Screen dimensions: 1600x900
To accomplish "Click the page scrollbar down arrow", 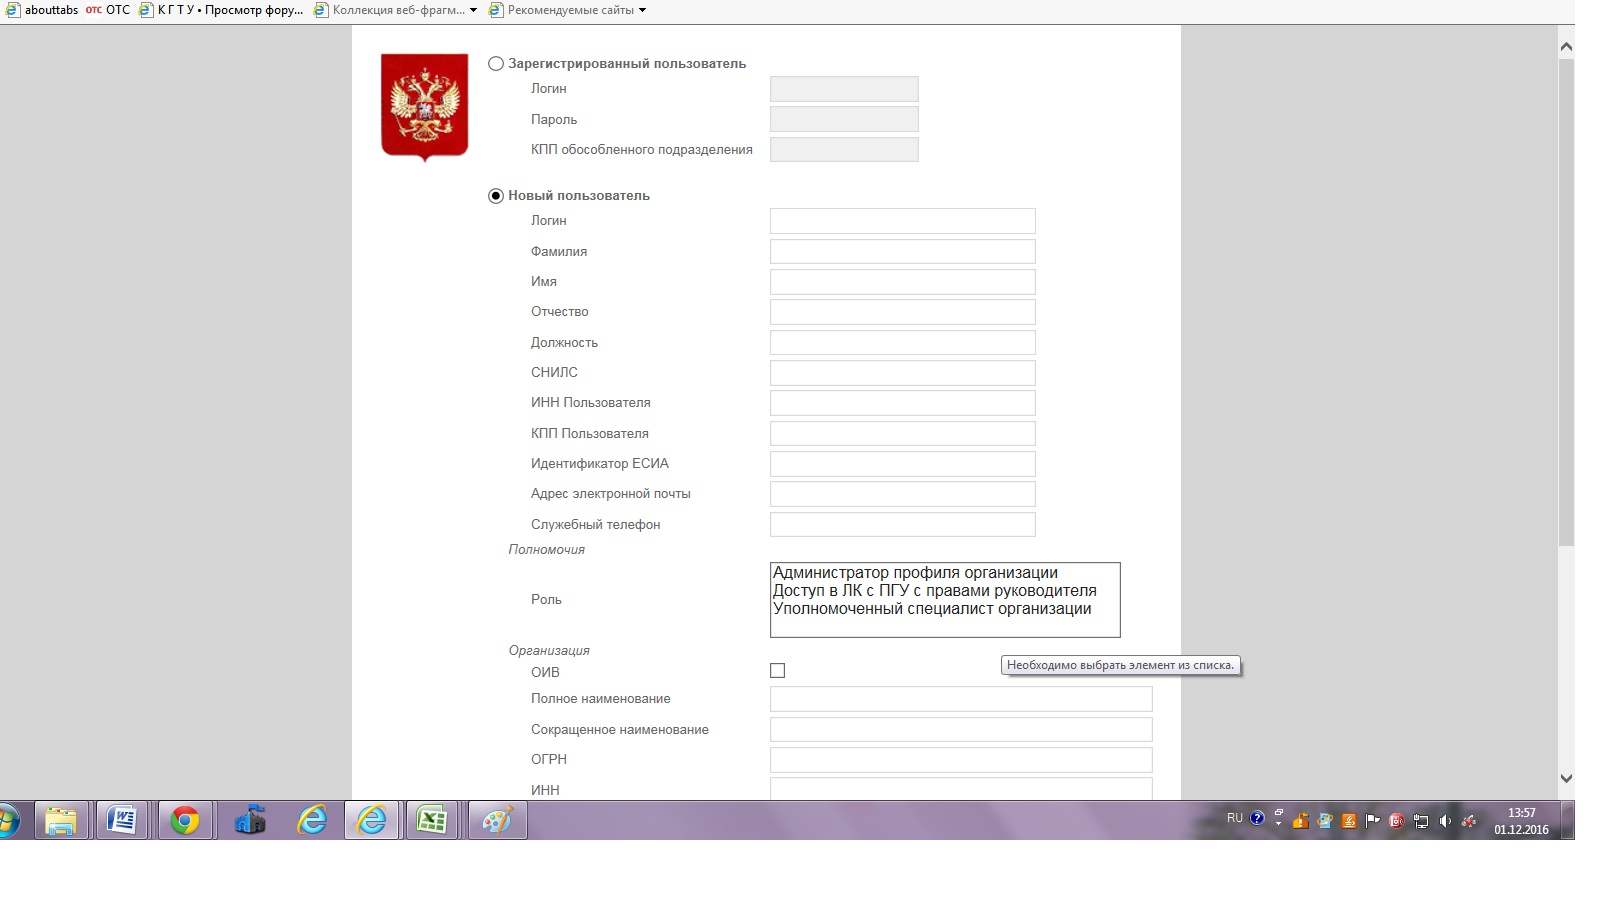I will pyautogui.click(x=1566, y=778).
